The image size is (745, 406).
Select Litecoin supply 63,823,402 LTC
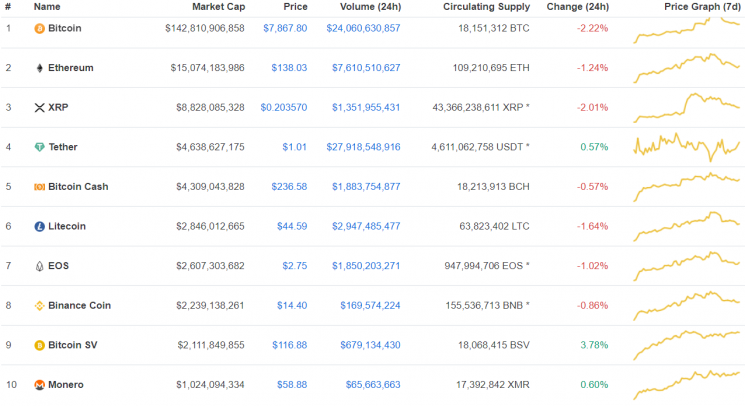click(x=494, y=227)
